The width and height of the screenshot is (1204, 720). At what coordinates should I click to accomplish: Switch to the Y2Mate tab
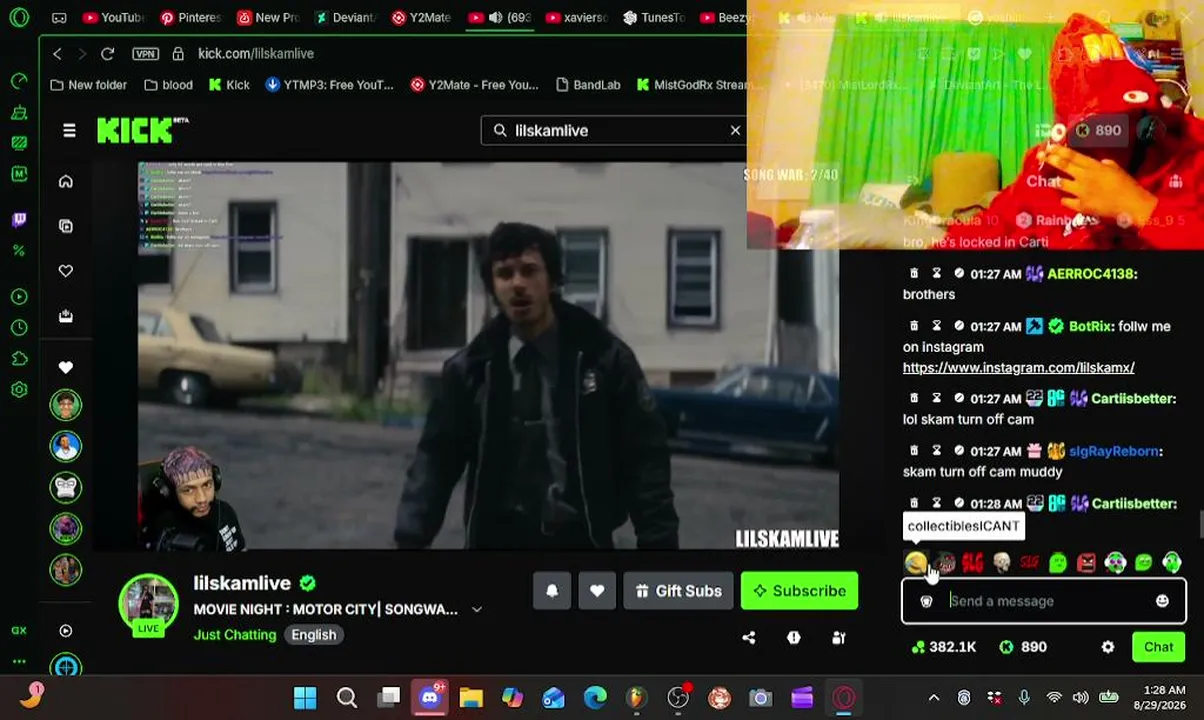422,17
